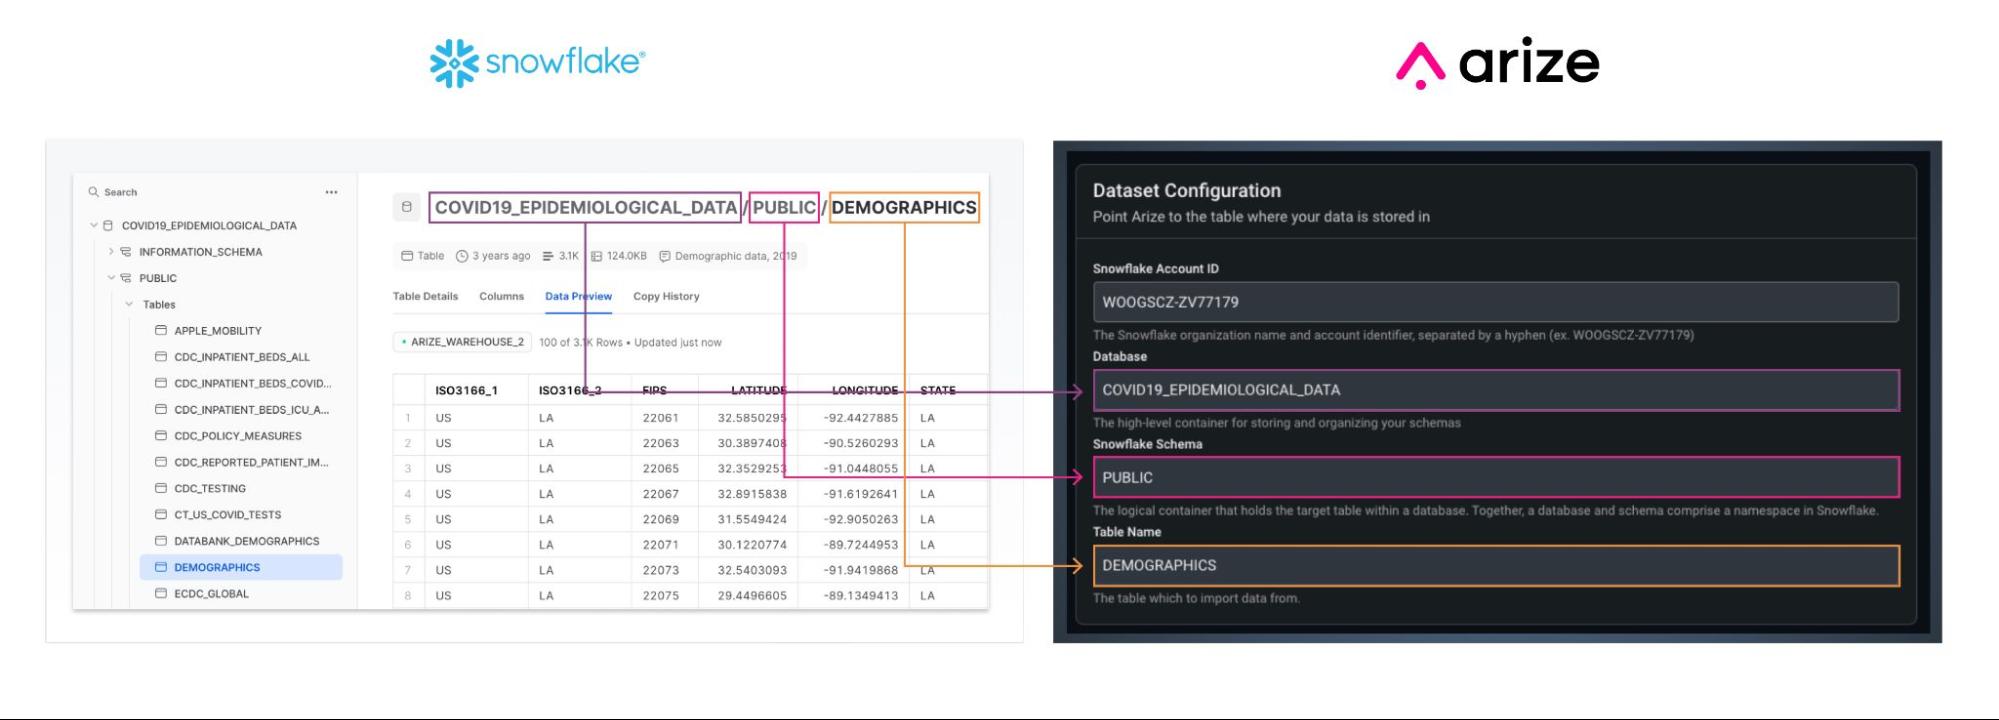Open the Copy History tab

[666, 296]
